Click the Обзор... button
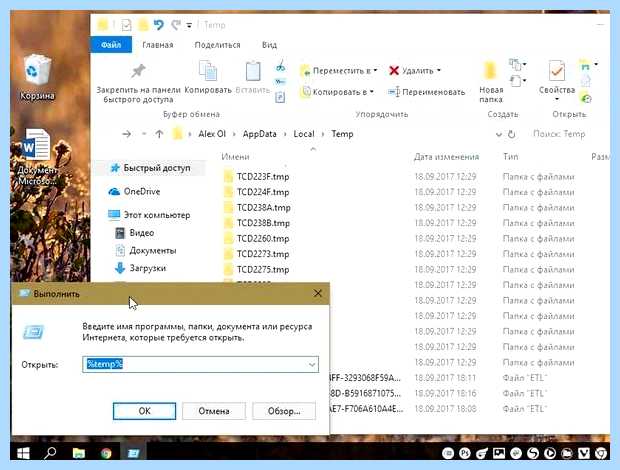This screenshot has height=470, width=620. tap(284, 411)
